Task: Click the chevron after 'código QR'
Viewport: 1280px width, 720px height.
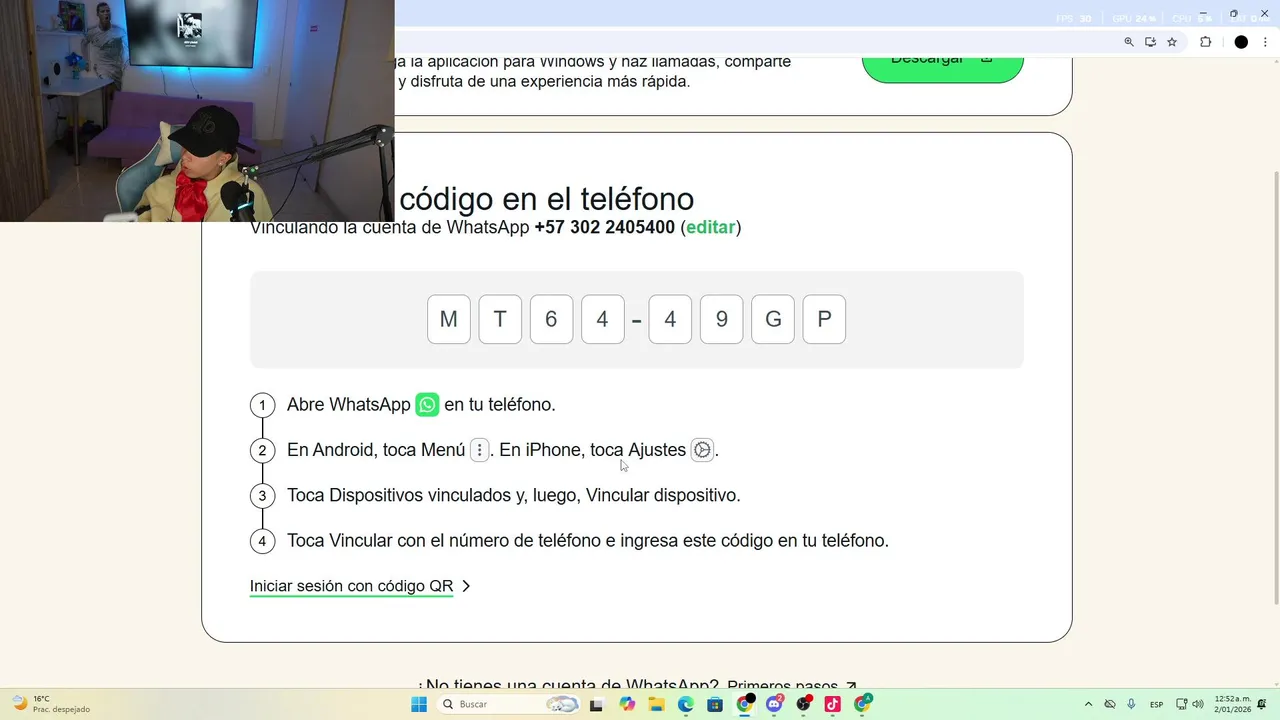Action: click(x=466, y=586)
